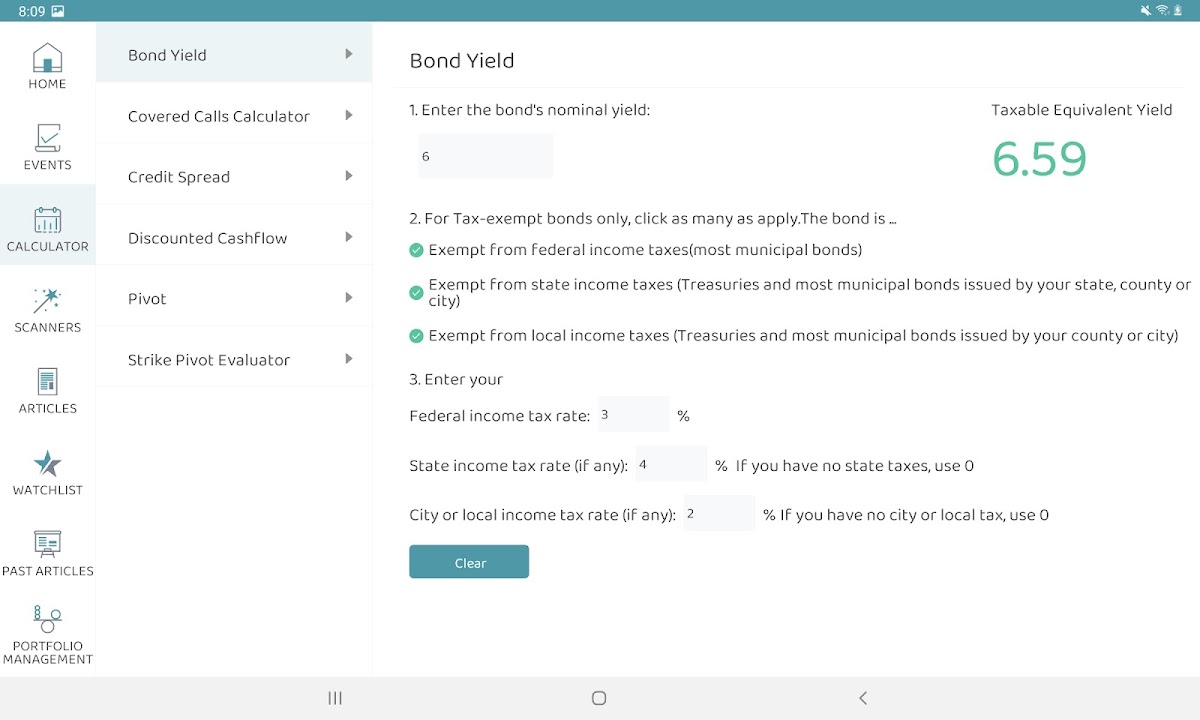Tap the Android back navigation button
Image resolution: width=1200 pixels, height=720 pixels.
coord(863,699)
